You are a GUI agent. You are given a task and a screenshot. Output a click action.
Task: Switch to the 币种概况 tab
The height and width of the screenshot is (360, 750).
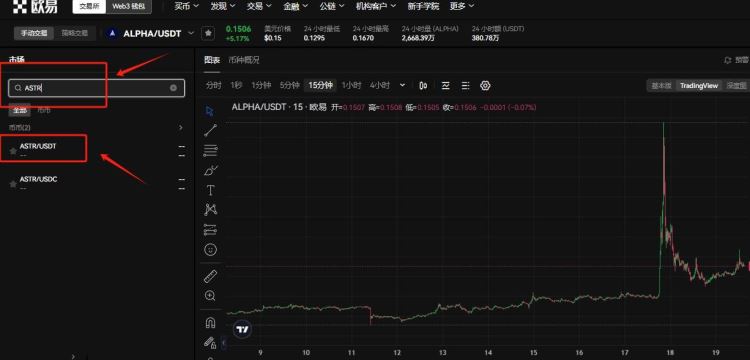tap(244, 60)
